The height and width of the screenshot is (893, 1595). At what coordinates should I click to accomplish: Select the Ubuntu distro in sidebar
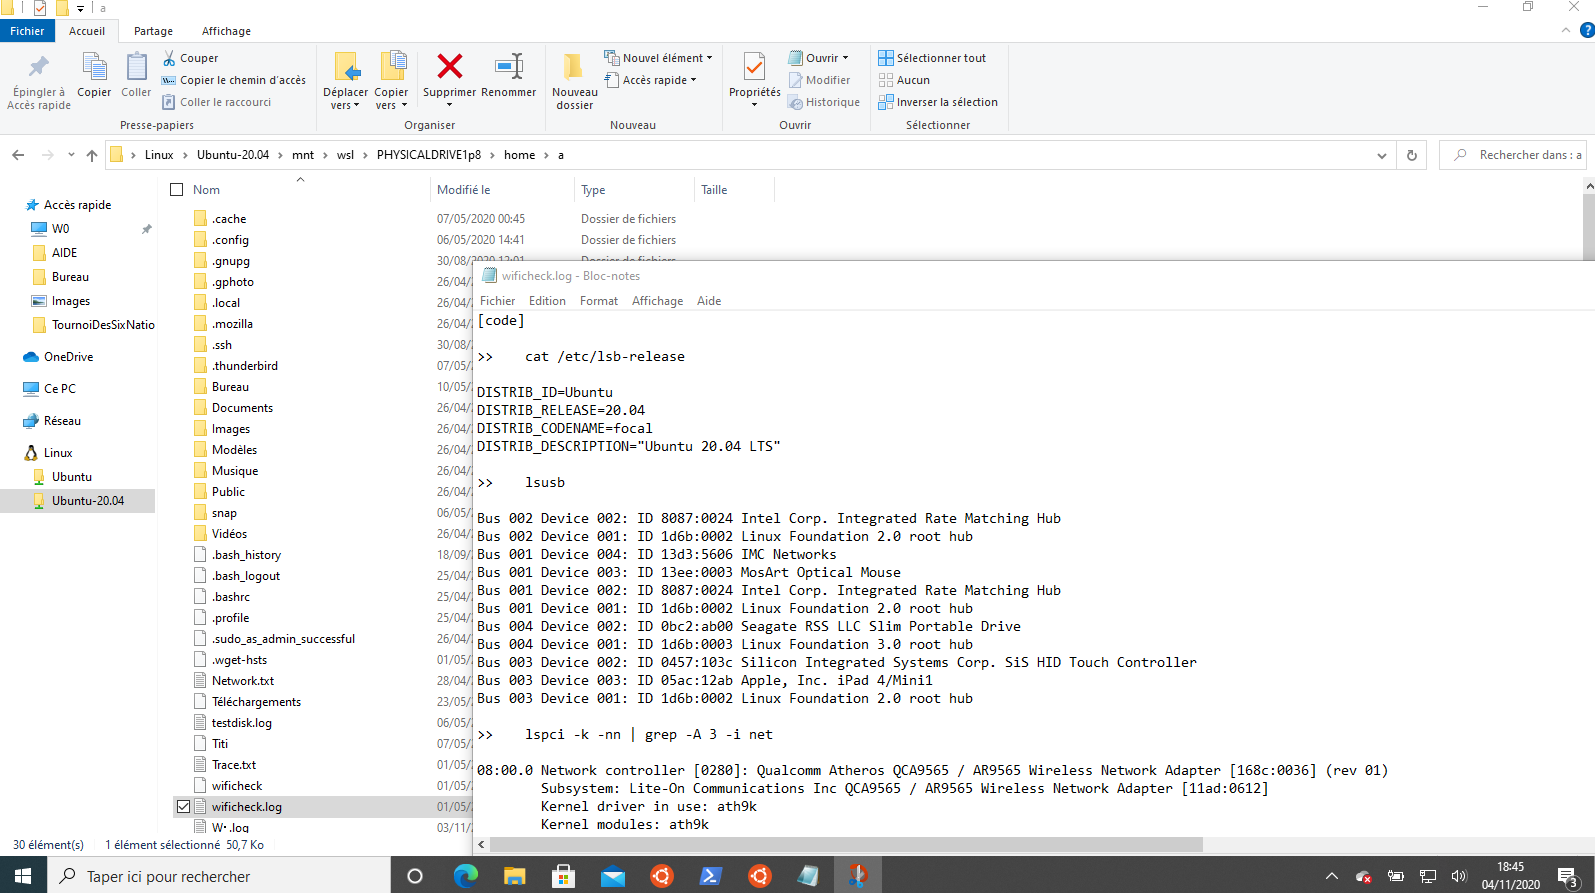(71, 477)
